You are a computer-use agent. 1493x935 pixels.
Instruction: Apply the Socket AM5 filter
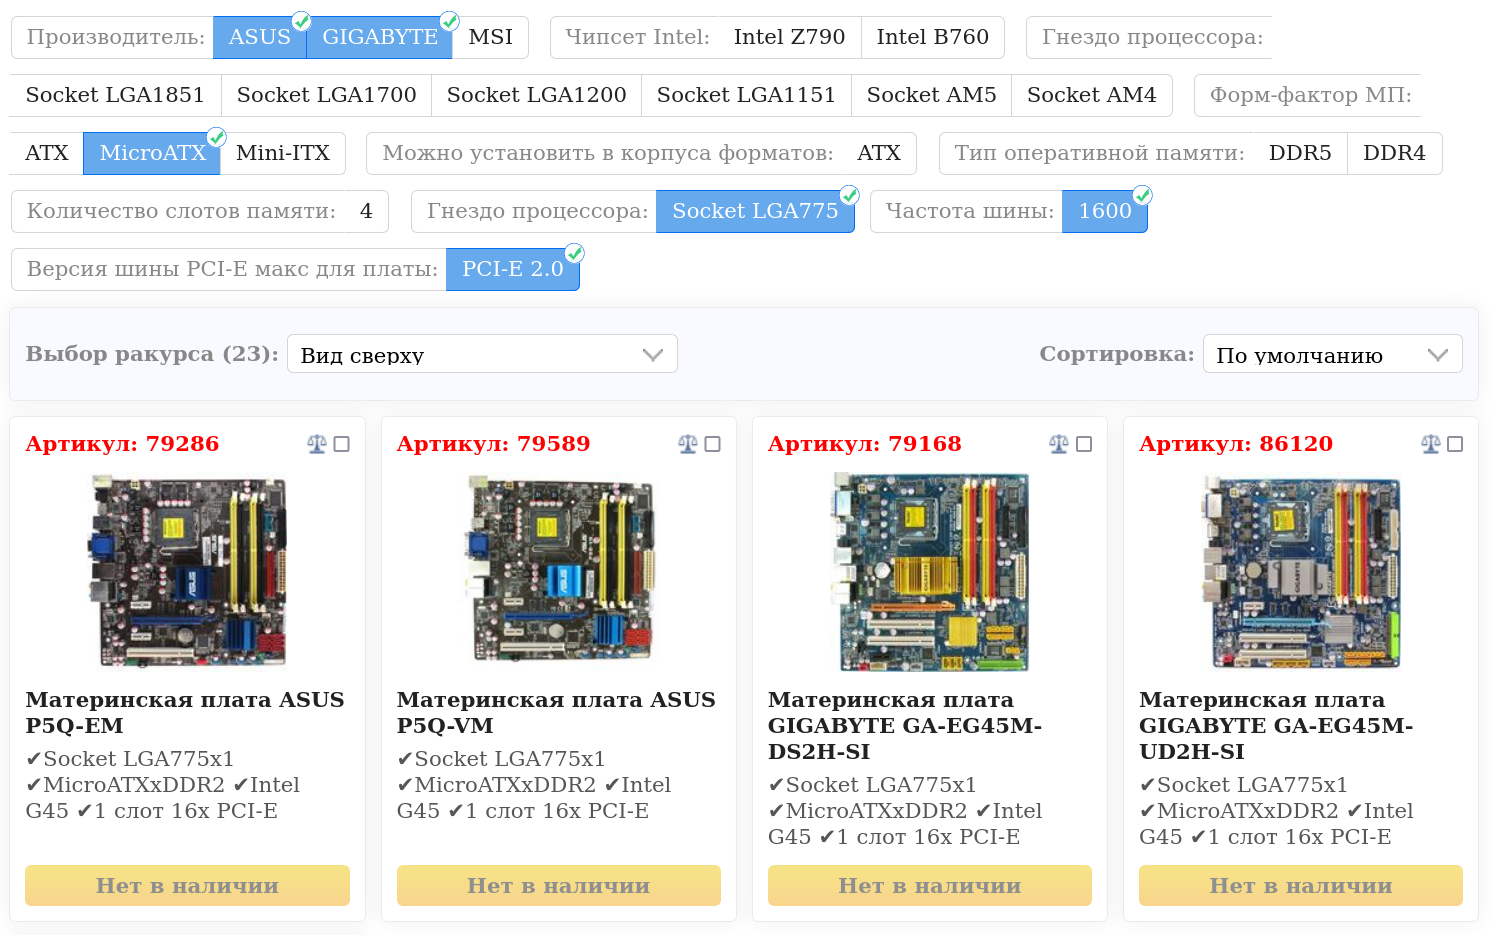point(931,95)
